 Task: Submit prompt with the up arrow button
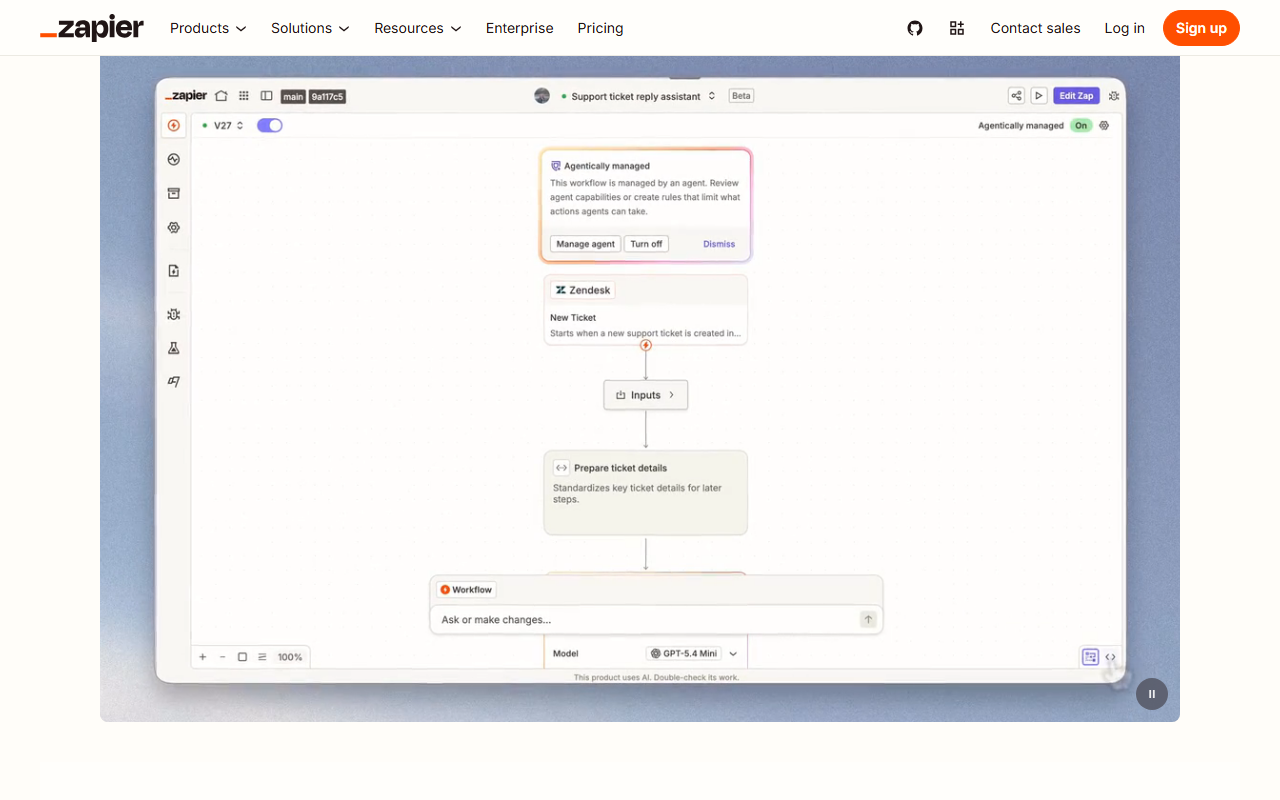point(868,620)
